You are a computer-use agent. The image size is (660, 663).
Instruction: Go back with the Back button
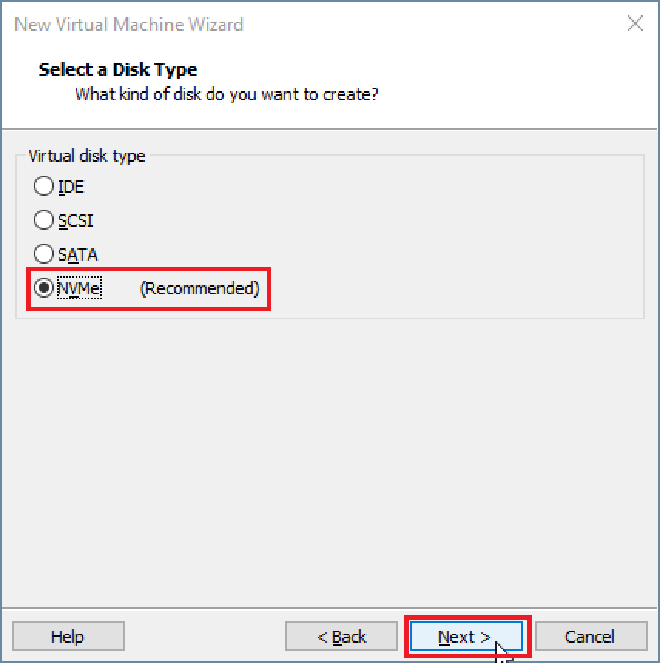341,636
